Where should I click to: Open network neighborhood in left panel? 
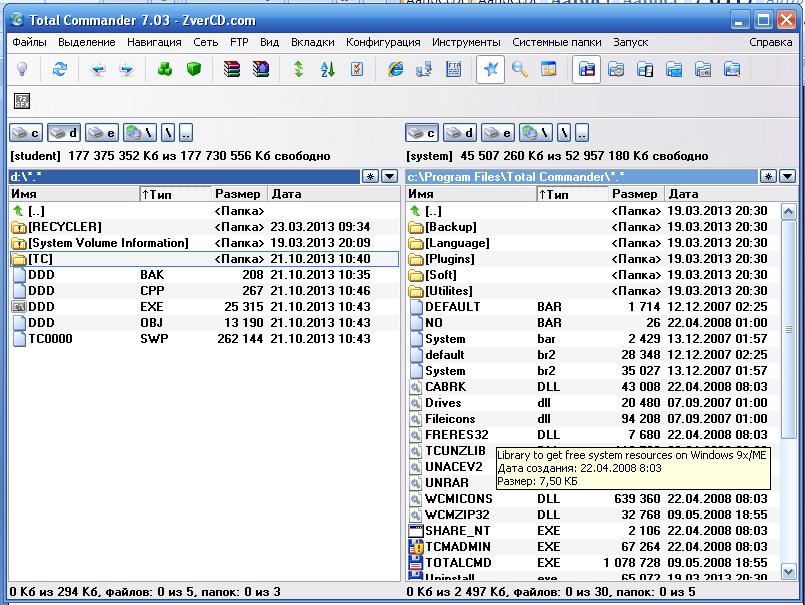pyautogui.click(x=140, y=133)
